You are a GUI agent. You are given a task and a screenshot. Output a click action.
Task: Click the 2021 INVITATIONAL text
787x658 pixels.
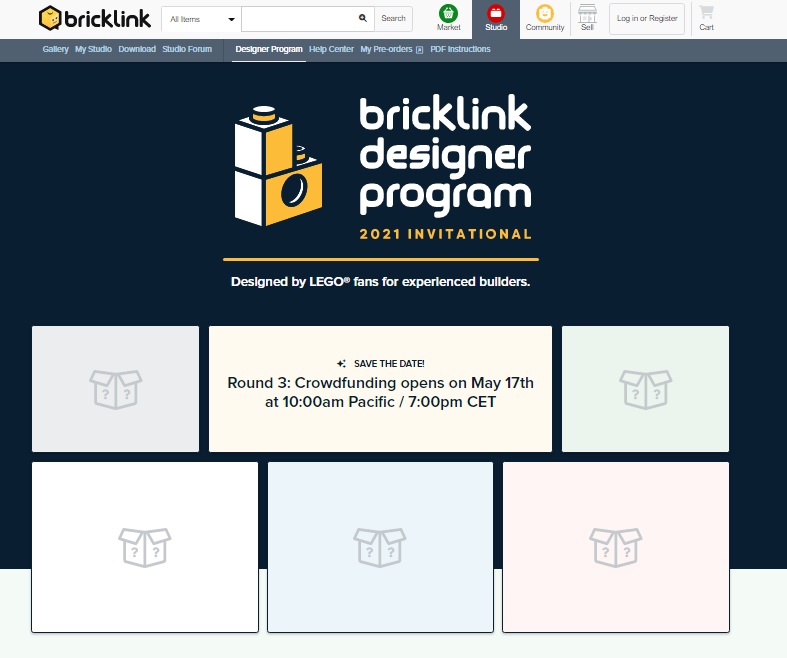(446, 234)
